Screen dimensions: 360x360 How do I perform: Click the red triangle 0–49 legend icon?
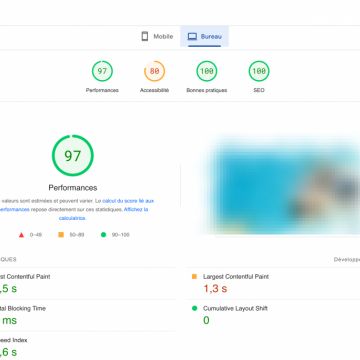pos(22,235)
